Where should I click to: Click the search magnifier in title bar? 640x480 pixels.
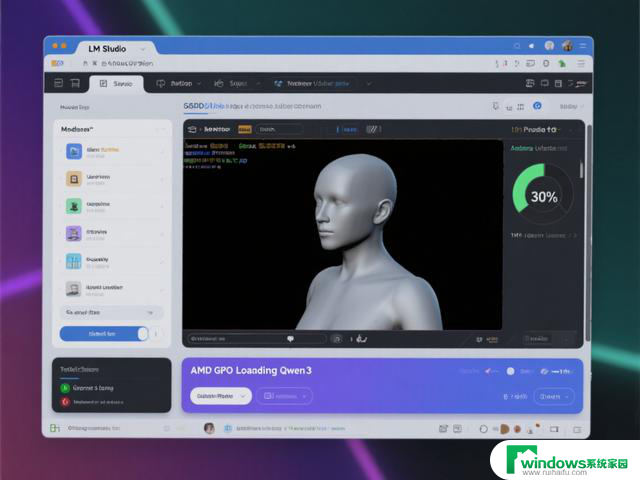click(517, 46)
